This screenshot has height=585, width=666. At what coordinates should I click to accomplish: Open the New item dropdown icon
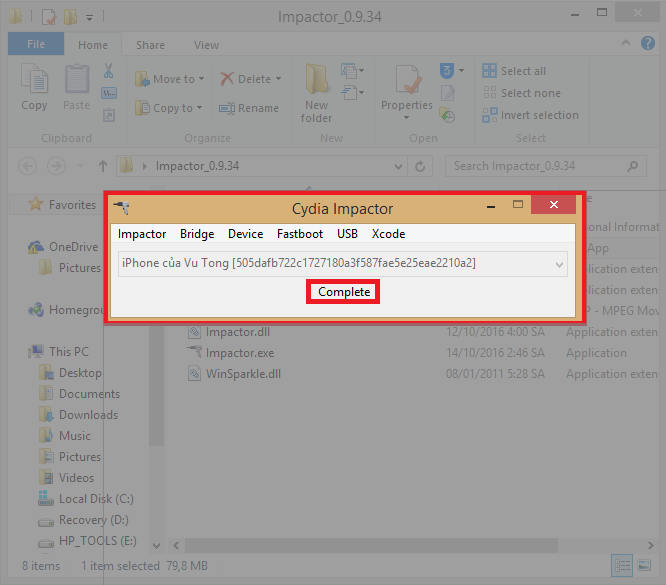[x=352, y=71]
